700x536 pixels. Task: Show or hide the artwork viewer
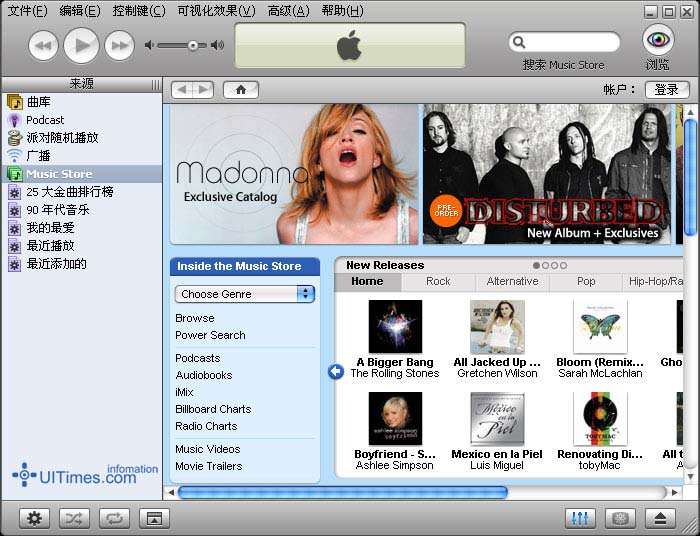tap(153, 518)
